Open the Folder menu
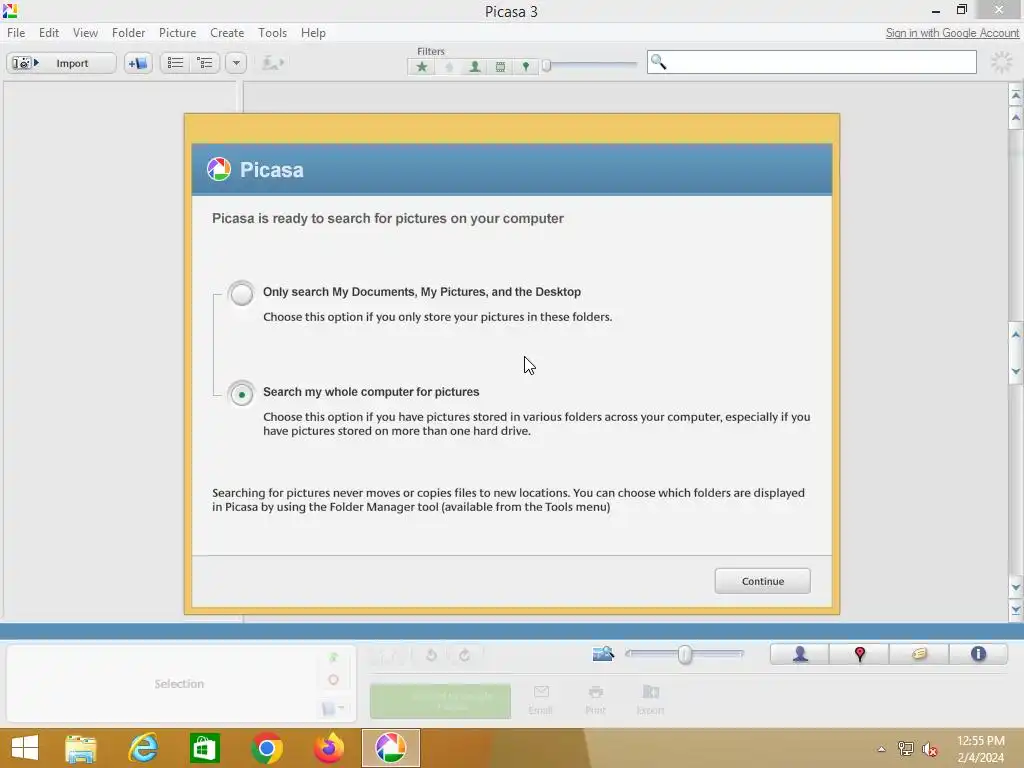Viewport: 1024px width, 768px height. (x=129, y=33)
